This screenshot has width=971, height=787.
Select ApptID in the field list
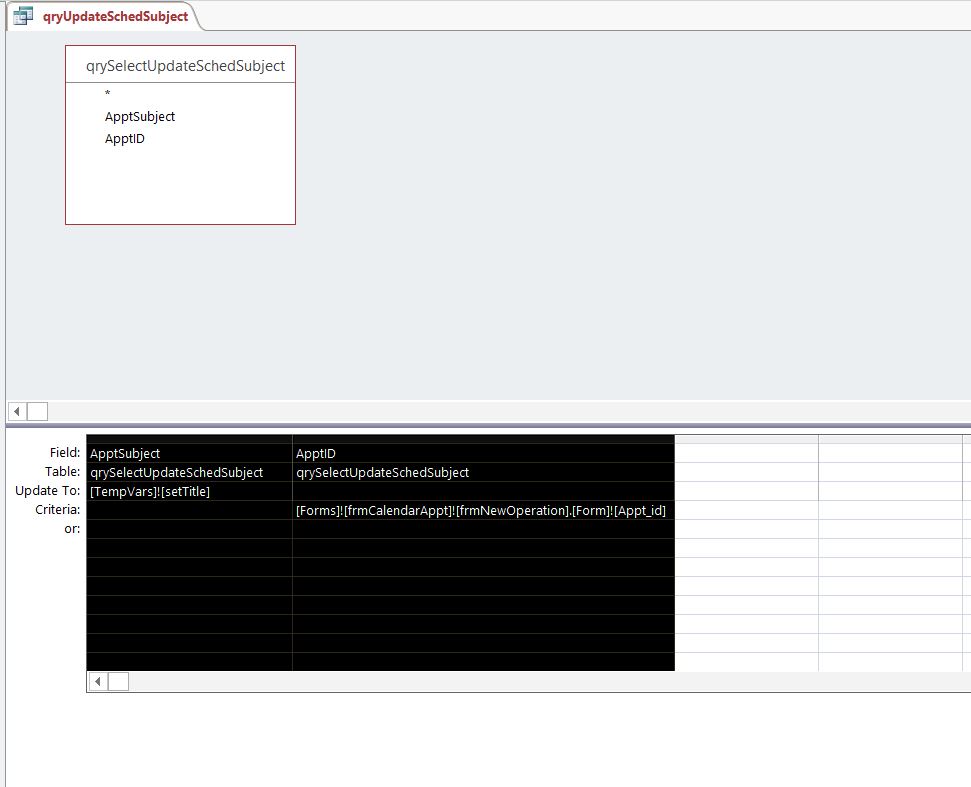coord(124,139)
